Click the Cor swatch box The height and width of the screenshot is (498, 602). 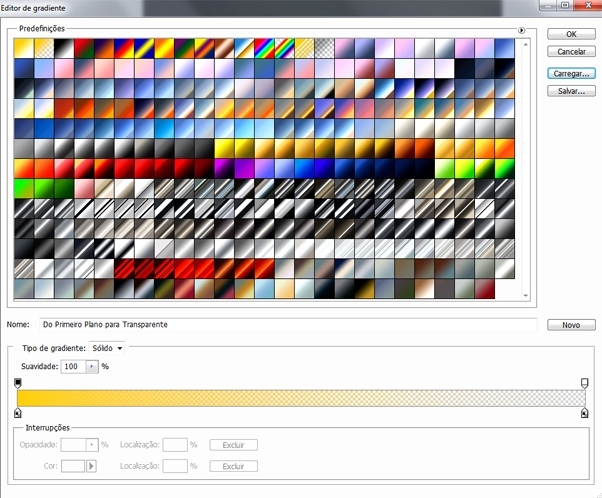click(x=73, y=466)
